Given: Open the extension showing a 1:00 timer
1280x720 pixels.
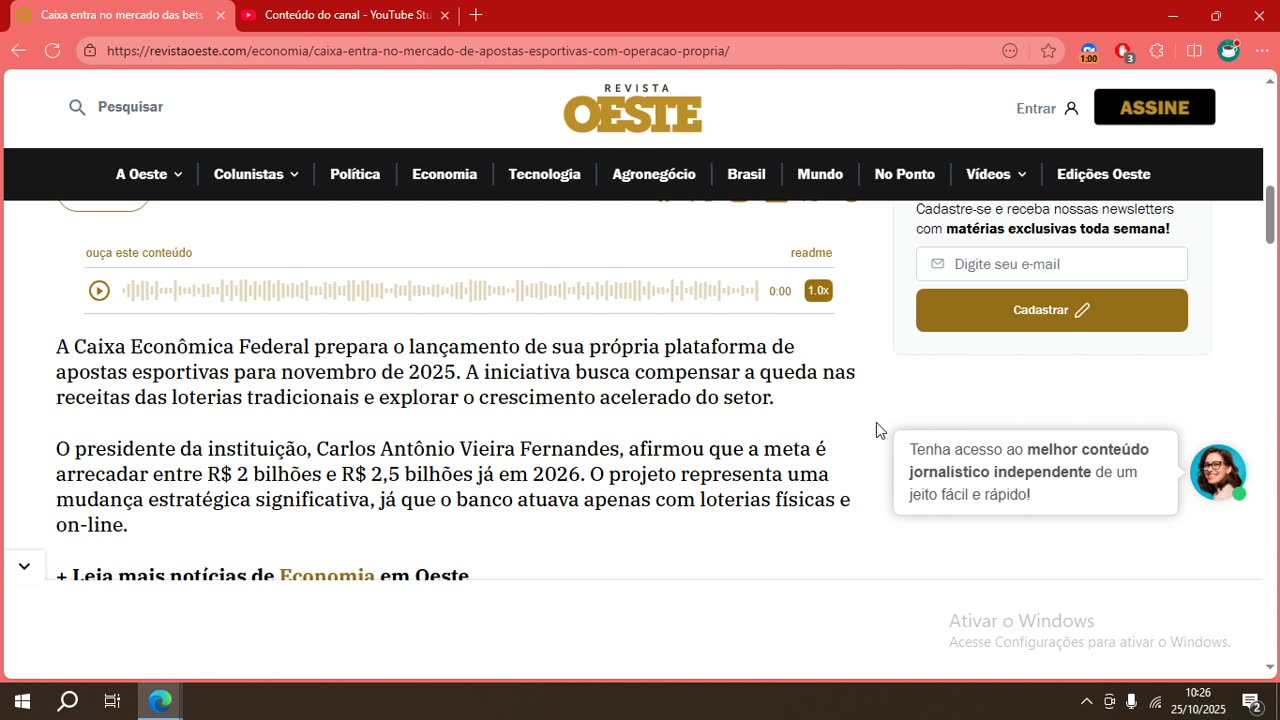Looking at the screenshot, I should click(x=1089, y=52).
